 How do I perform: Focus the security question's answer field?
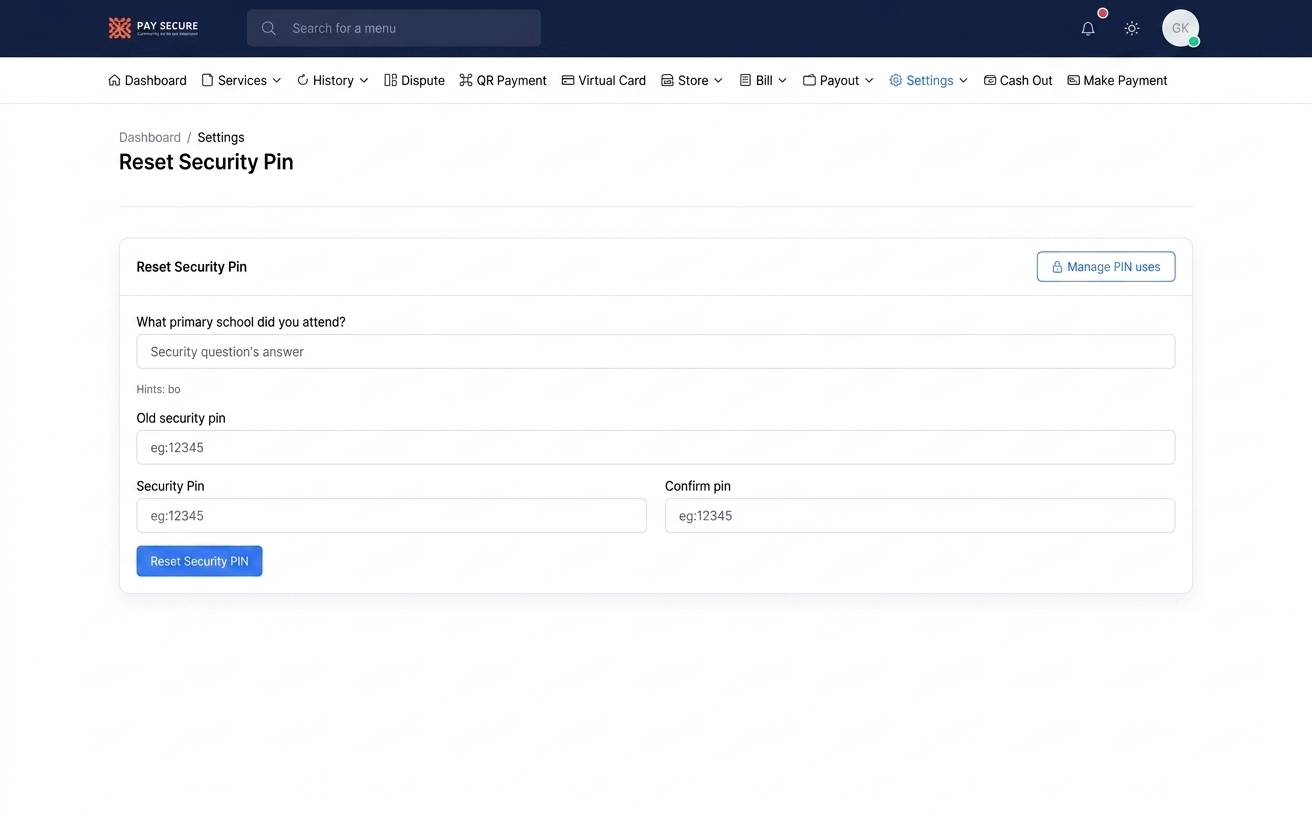pyautogui.click(x=656, y=351)
